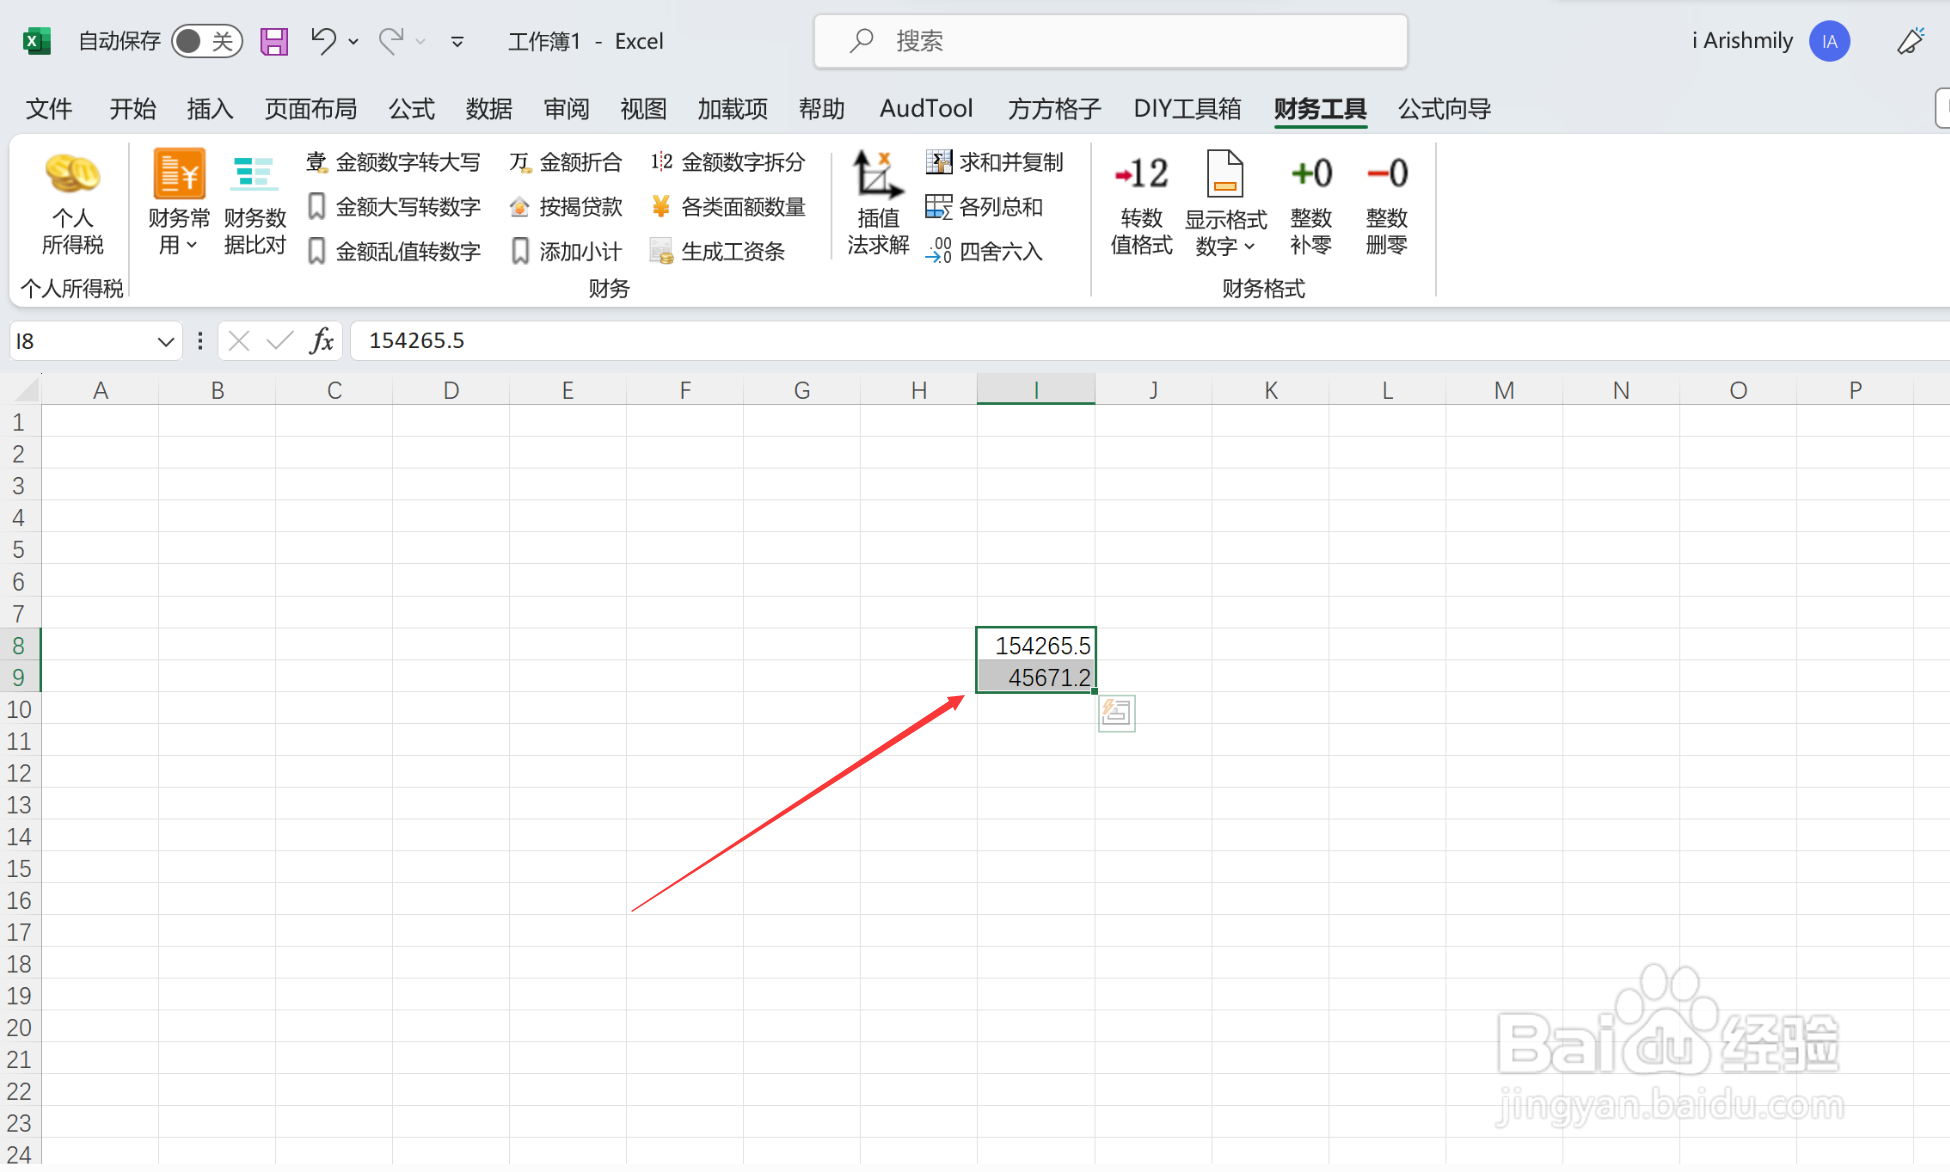Click the Excel application icon

click(37, 41)
